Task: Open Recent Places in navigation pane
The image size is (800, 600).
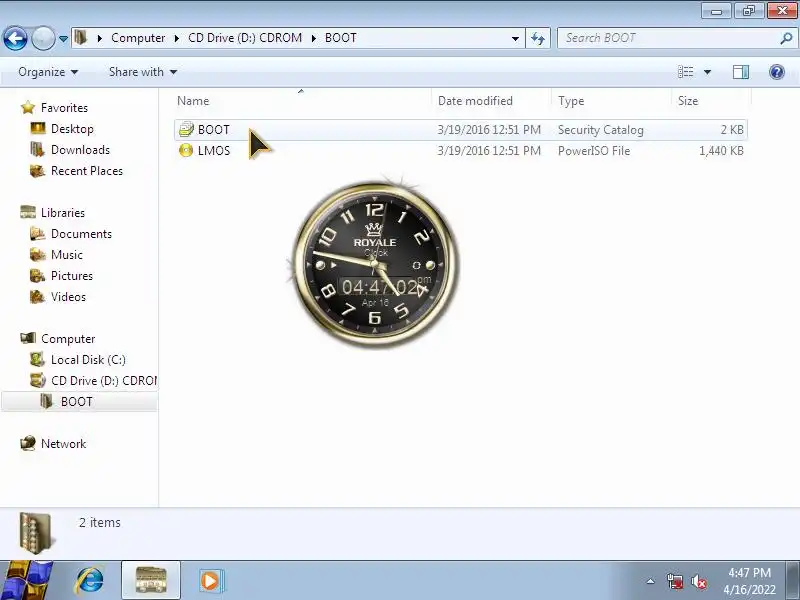Action: pos(87,170)
